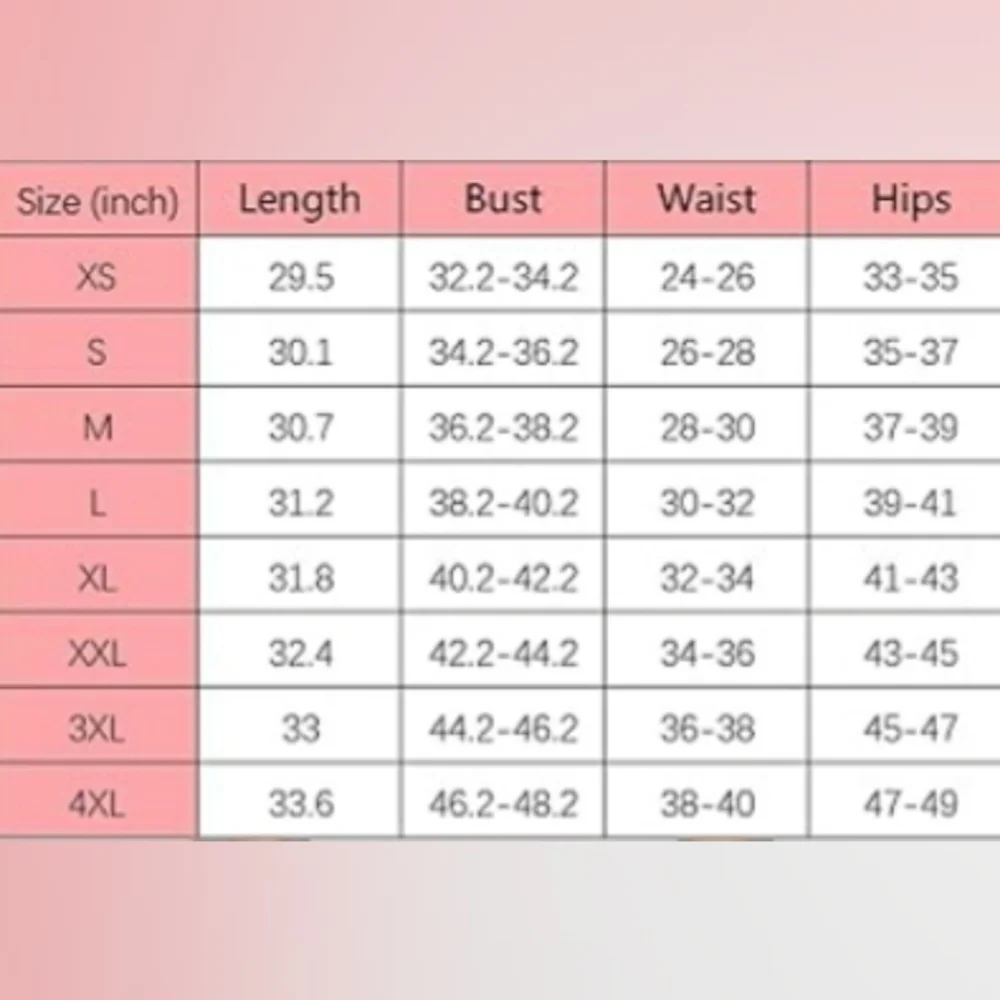Click the Hips column header

910,199
